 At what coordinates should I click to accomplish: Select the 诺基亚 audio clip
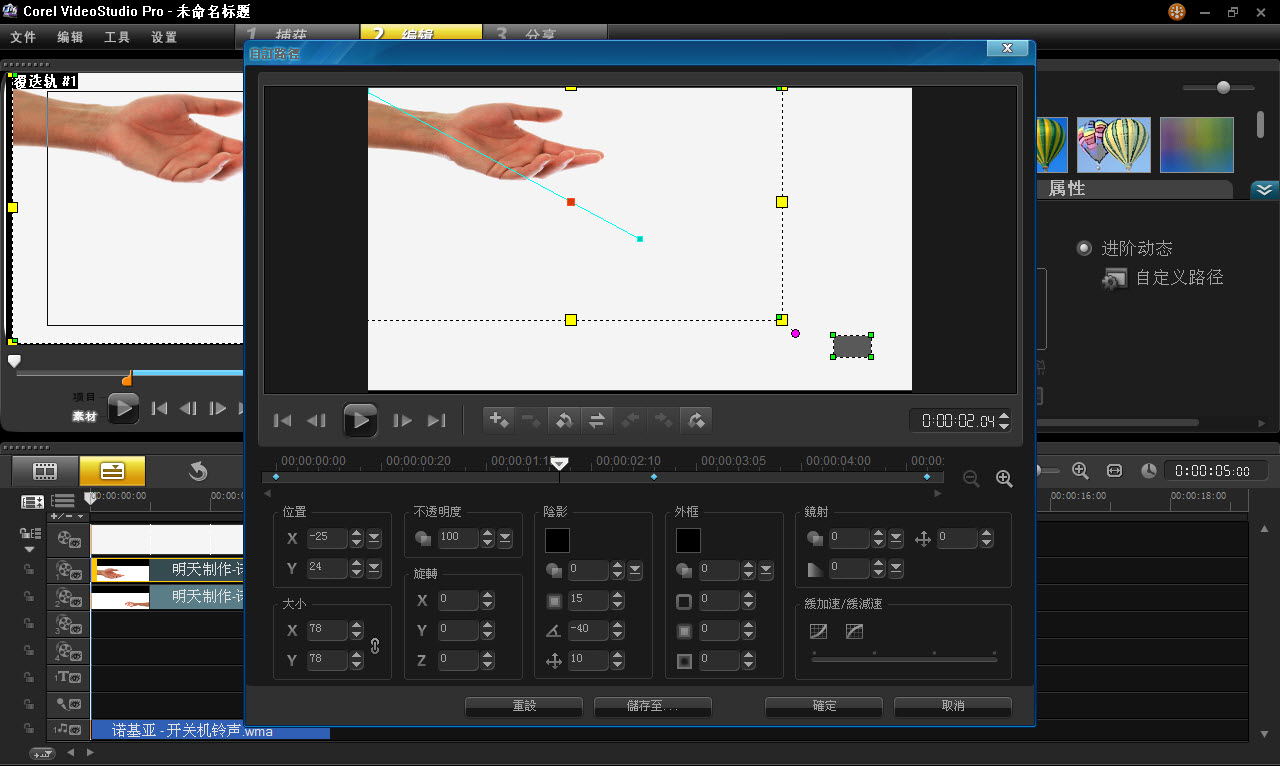(x=210, y=731)
